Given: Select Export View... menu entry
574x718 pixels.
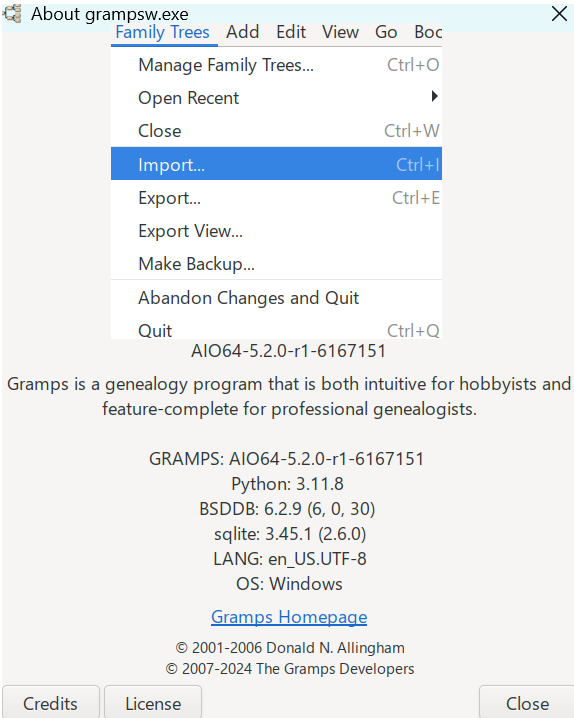Looking at the screenshot, I should tap(276, 231).
